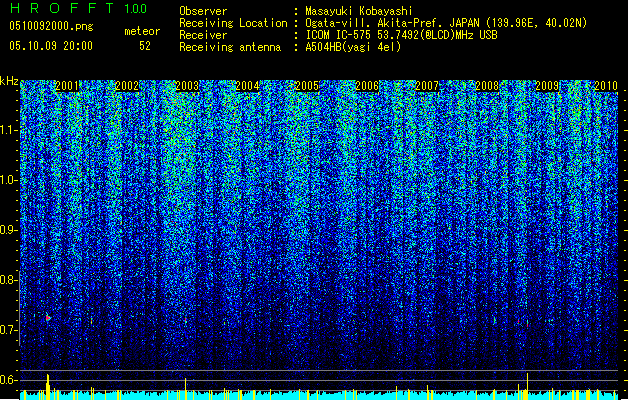
Task: Click the file name 0510092000.png
Action: (51, 26)
